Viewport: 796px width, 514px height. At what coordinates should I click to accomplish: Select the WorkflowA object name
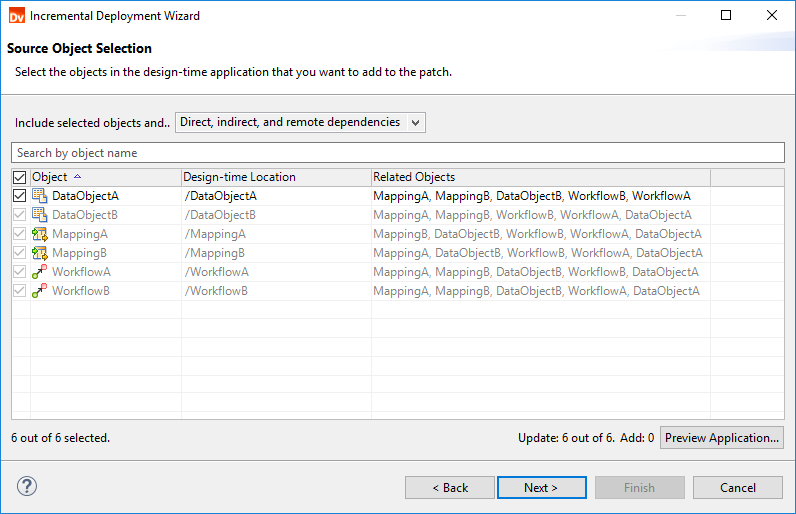(x=81, y=272)
